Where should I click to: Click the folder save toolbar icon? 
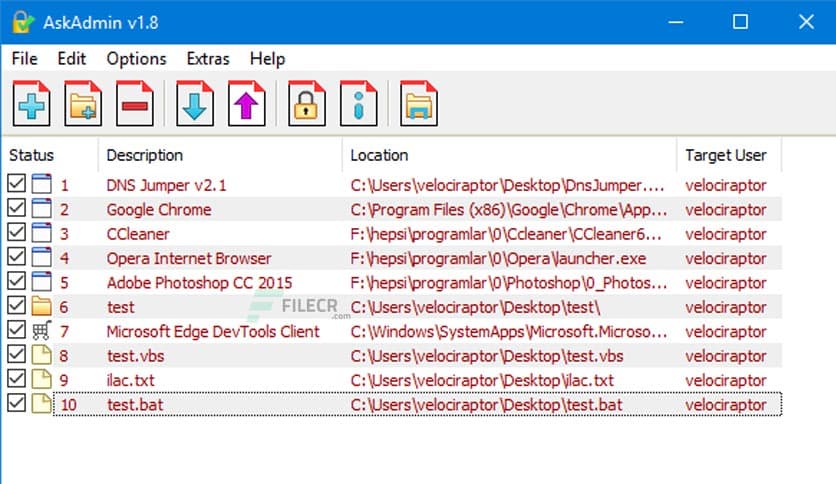[x=419, y=103]
